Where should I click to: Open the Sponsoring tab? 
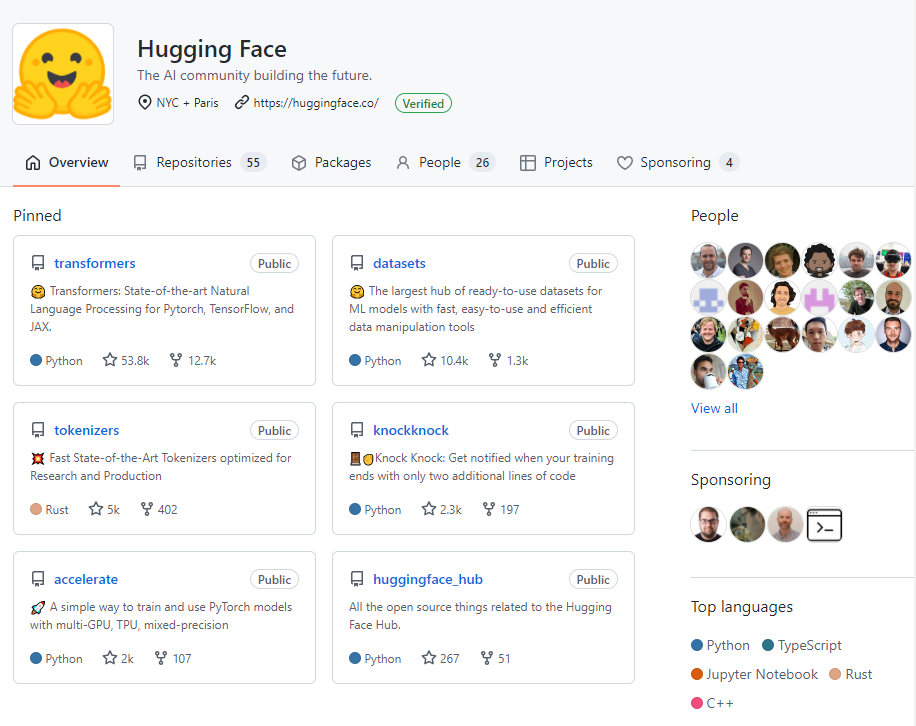coord(678,162)
